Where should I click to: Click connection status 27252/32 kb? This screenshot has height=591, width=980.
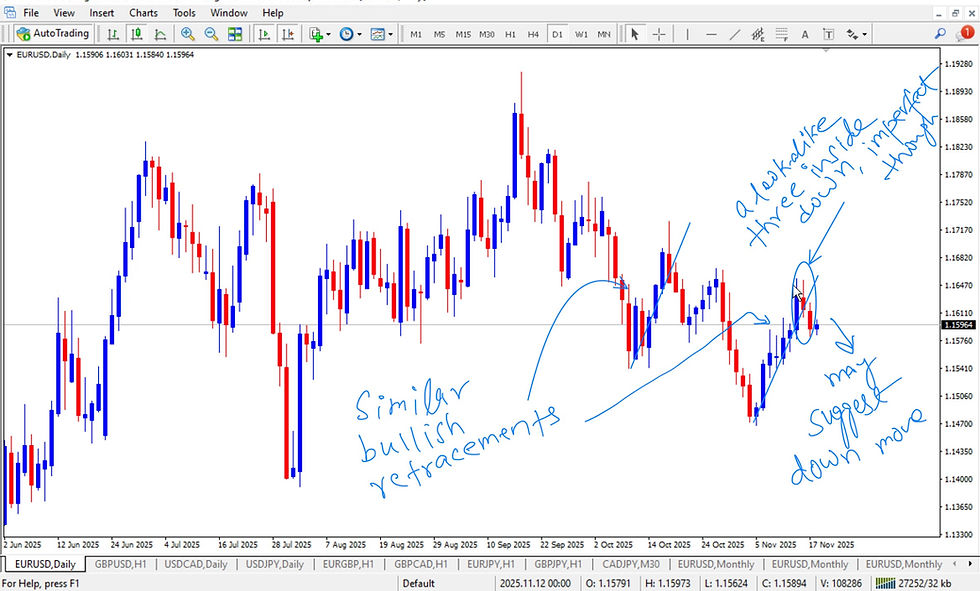pyautogui.click(x=914, y=584)
